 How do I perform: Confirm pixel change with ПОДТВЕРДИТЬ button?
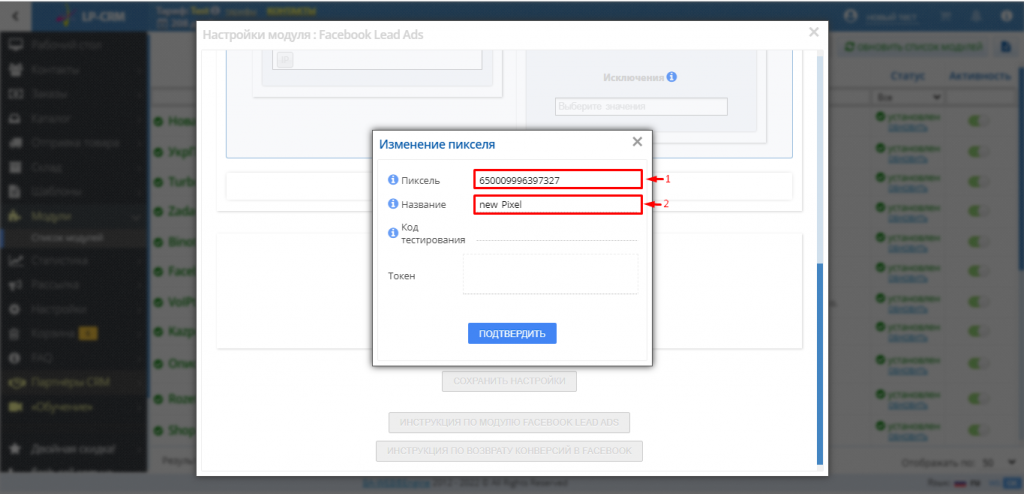point(512,333)
